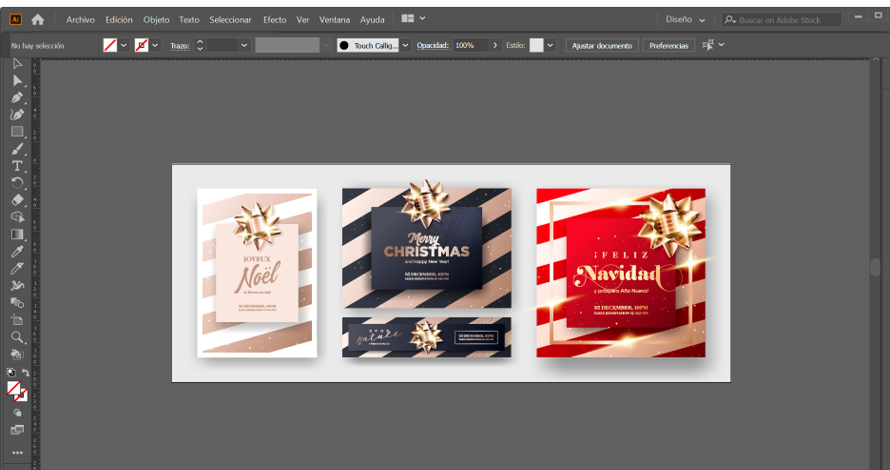Adjust the stroke weight stepper arrows
The image size is (890, 470).
(x=199, y=45)
